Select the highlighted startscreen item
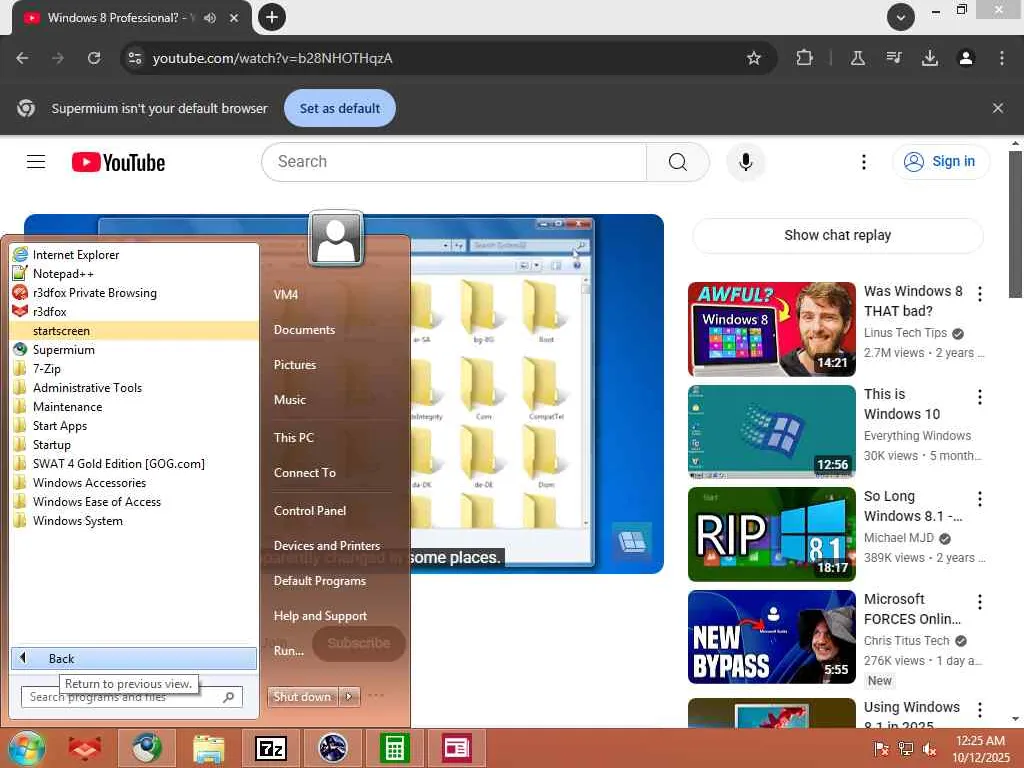Image resolution: width=1024 pixels, height=768 pixels. pos(134,330)
